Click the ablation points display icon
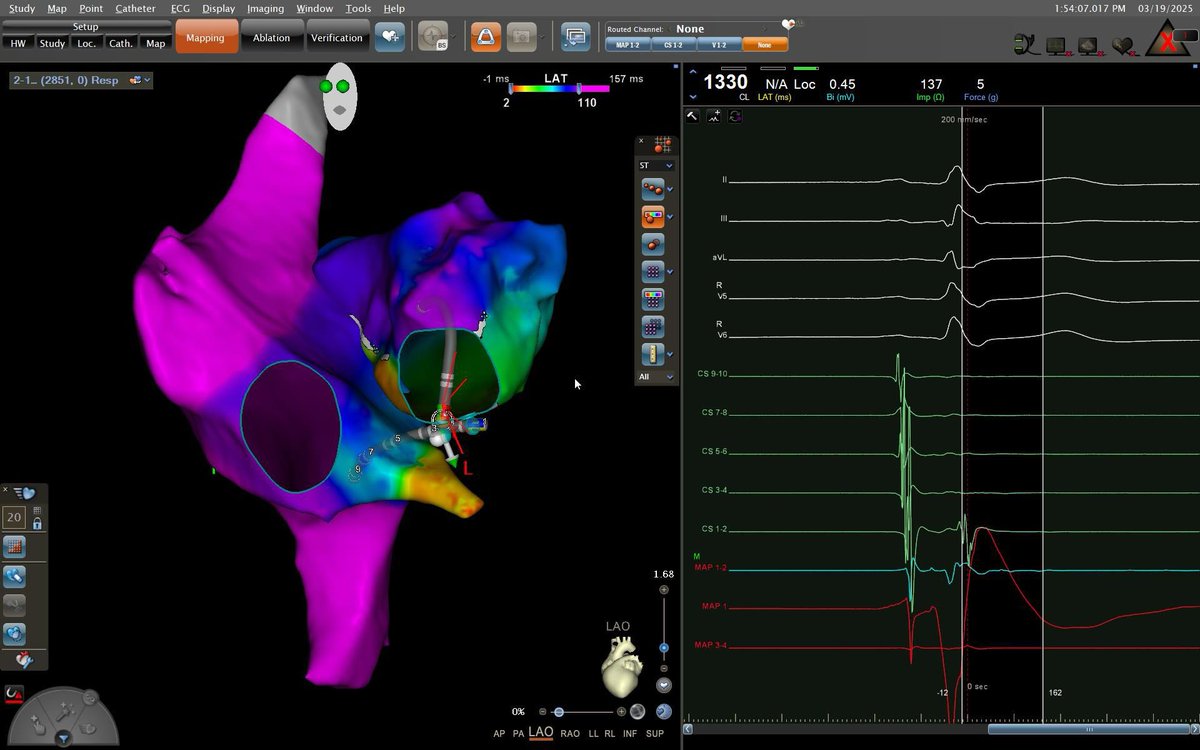Viewport: 1200px width, 750px height. click(651, 188)
